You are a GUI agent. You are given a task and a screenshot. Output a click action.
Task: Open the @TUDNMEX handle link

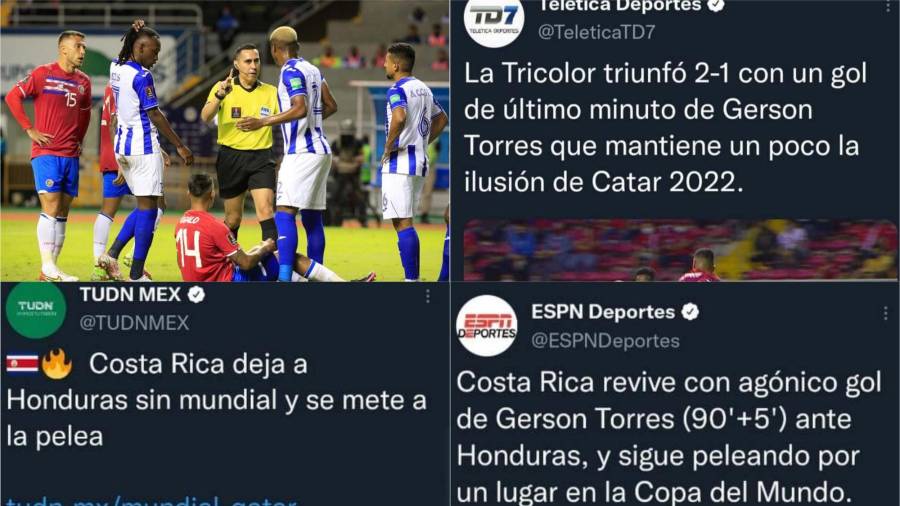coord(134,323)
